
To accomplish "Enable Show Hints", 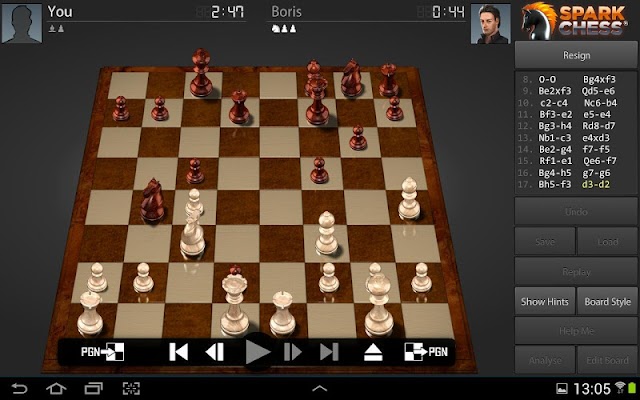I will [545, 301].
